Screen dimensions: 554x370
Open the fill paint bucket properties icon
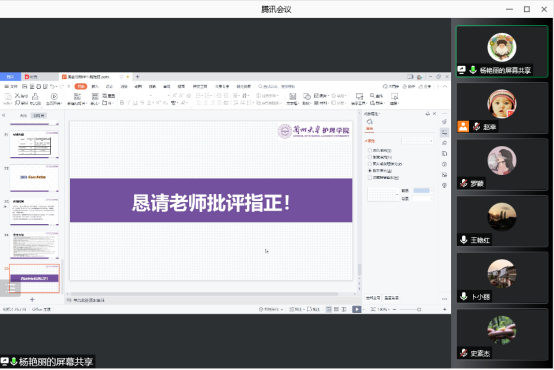tap(370, 123)
